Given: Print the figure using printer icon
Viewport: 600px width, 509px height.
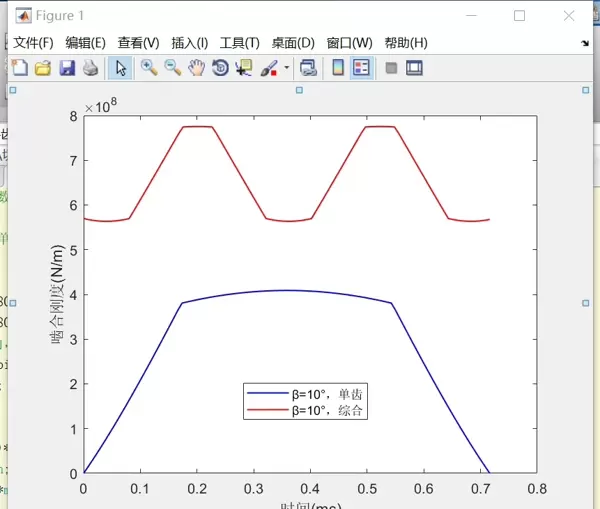Looking at the screenshot, I should click(90, 68).
